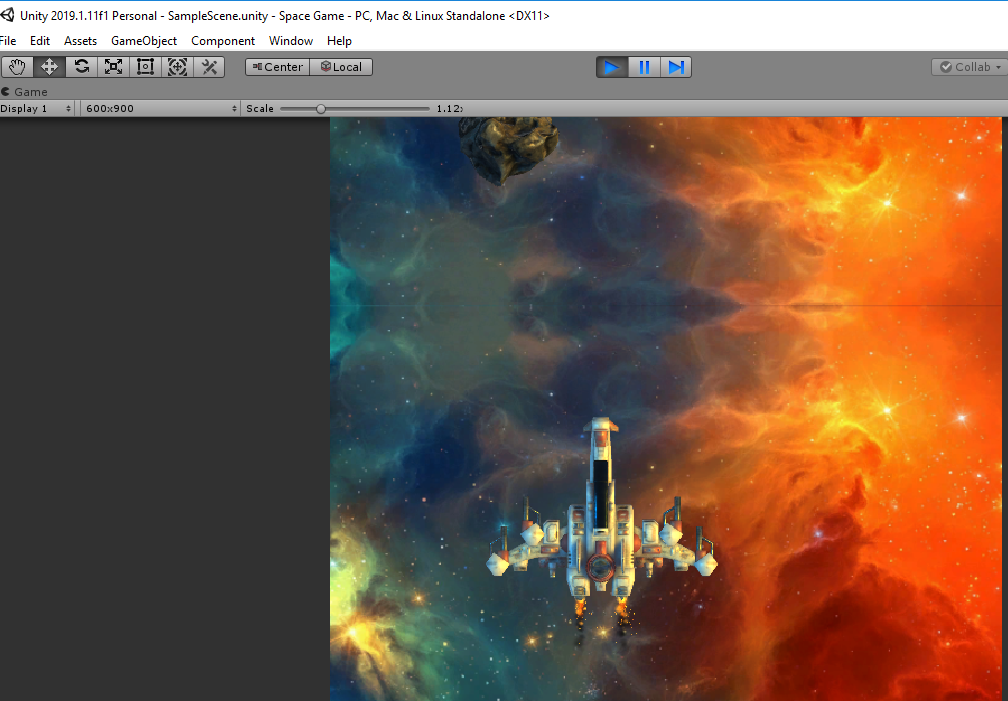1008x701 pixels.
Task: Open the Collab dropdown
Action: [969, 67]
